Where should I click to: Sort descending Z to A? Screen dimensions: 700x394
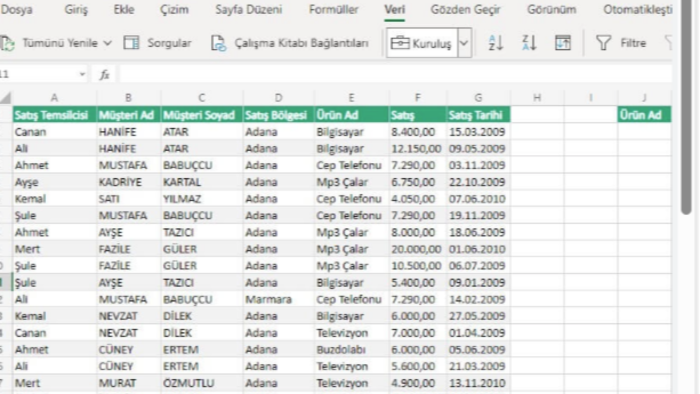click(x=529, y=43)
